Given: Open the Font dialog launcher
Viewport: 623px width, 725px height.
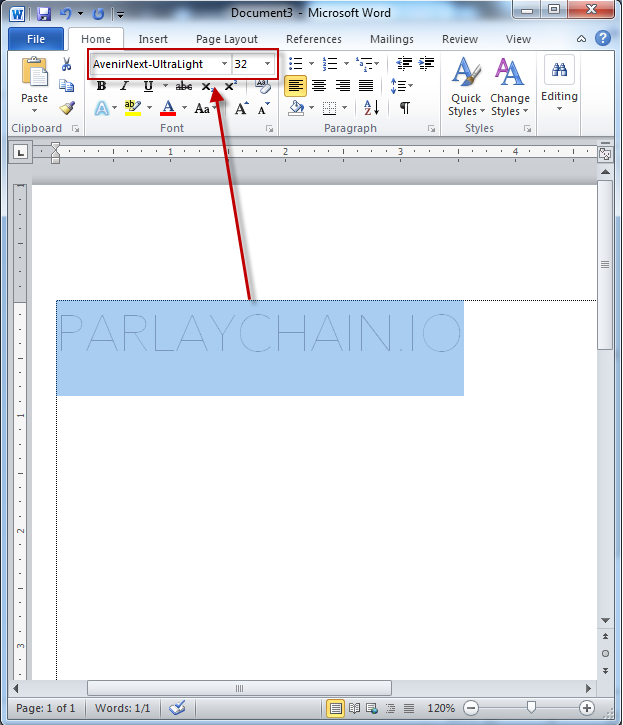Looking at the screenshot, I should coord(269,129).
